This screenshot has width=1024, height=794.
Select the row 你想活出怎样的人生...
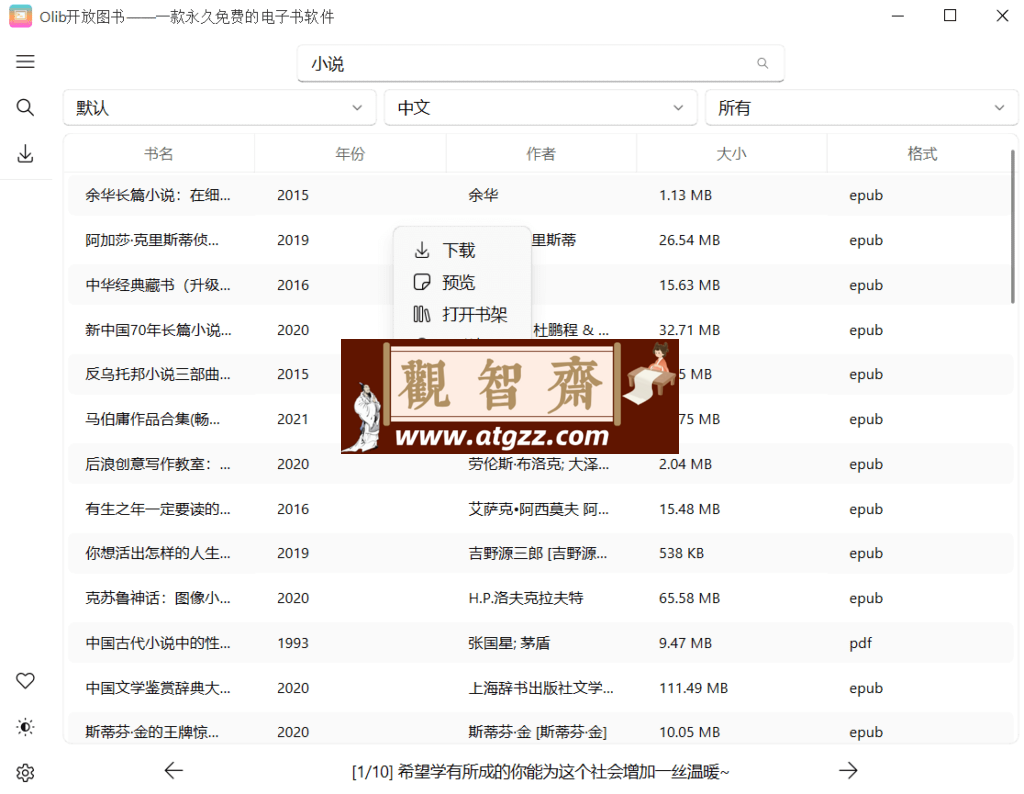coord(540,553)
